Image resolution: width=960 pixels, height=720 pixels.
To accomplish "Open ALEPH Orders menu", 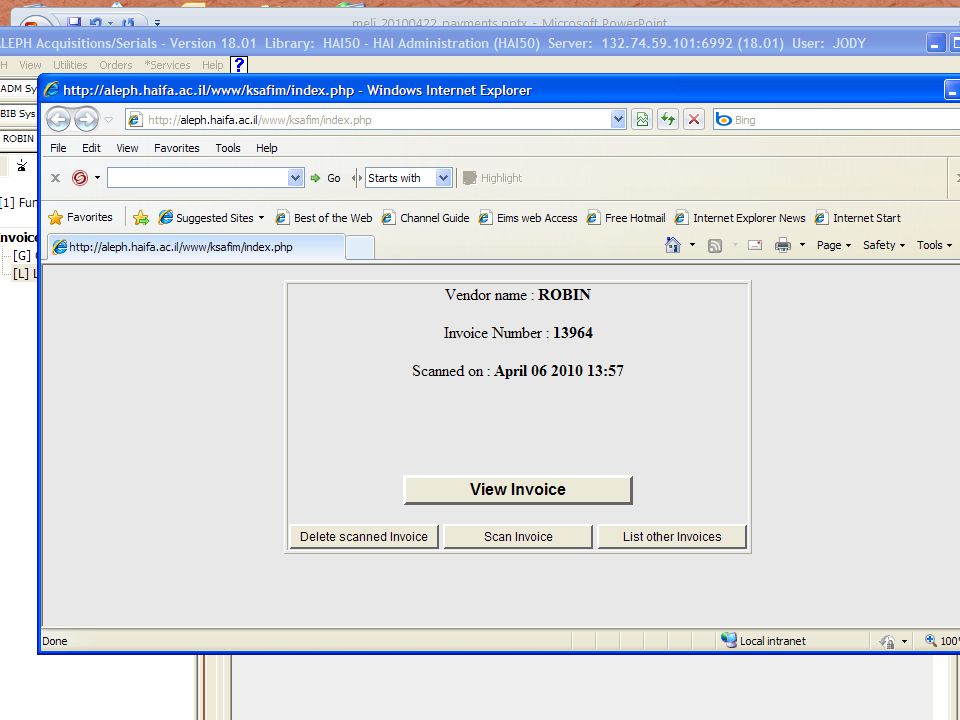I will (116, 65).
